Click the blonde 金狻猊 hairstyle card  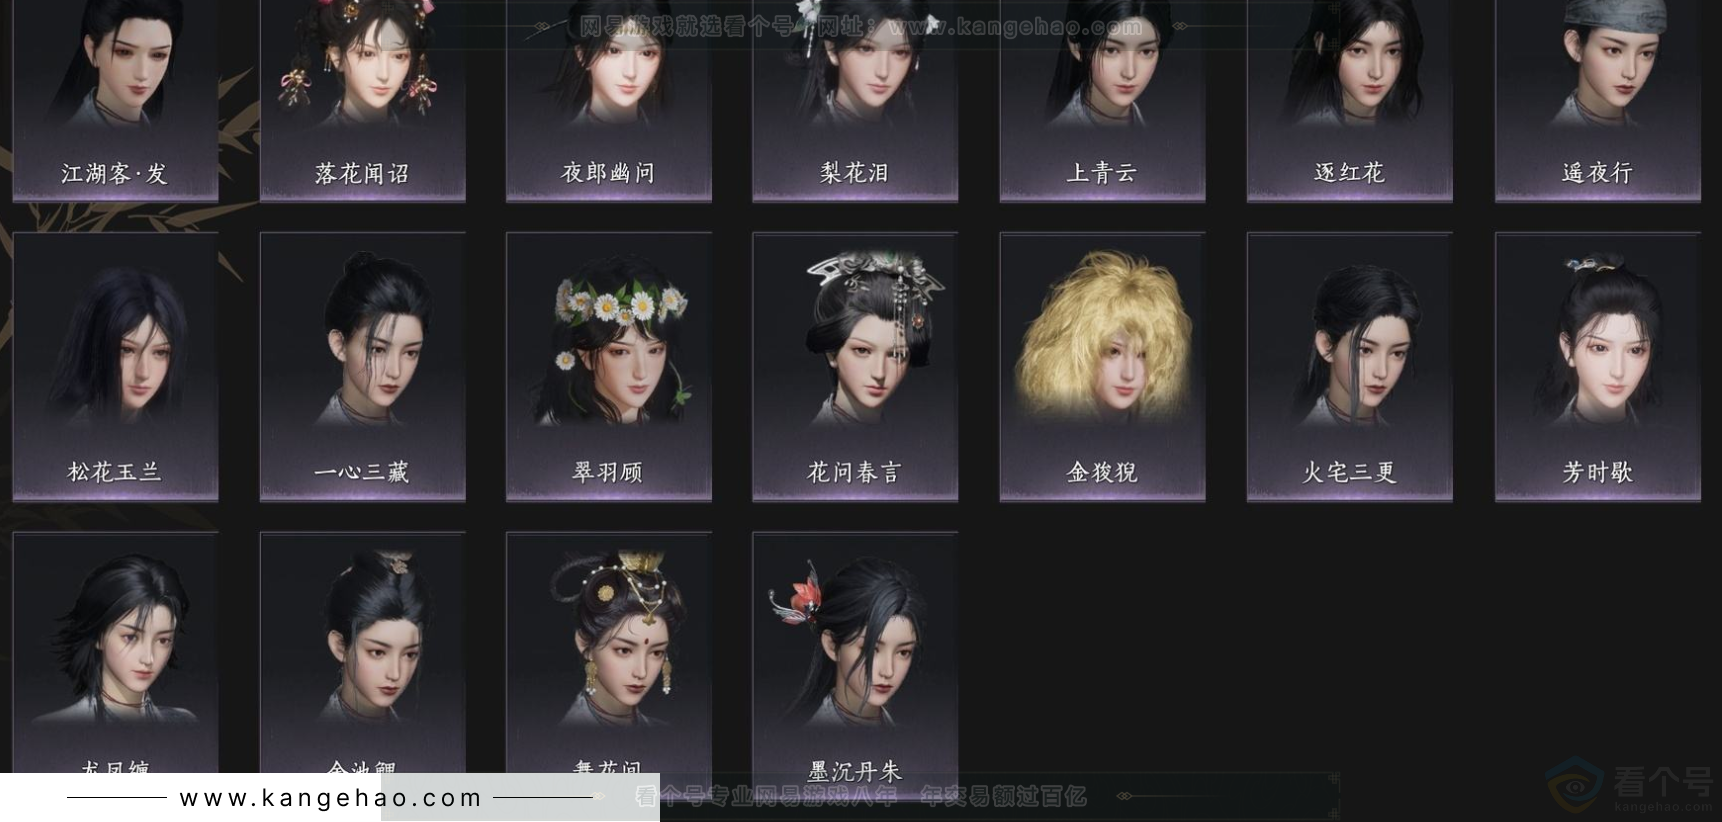coord(1102,367)
